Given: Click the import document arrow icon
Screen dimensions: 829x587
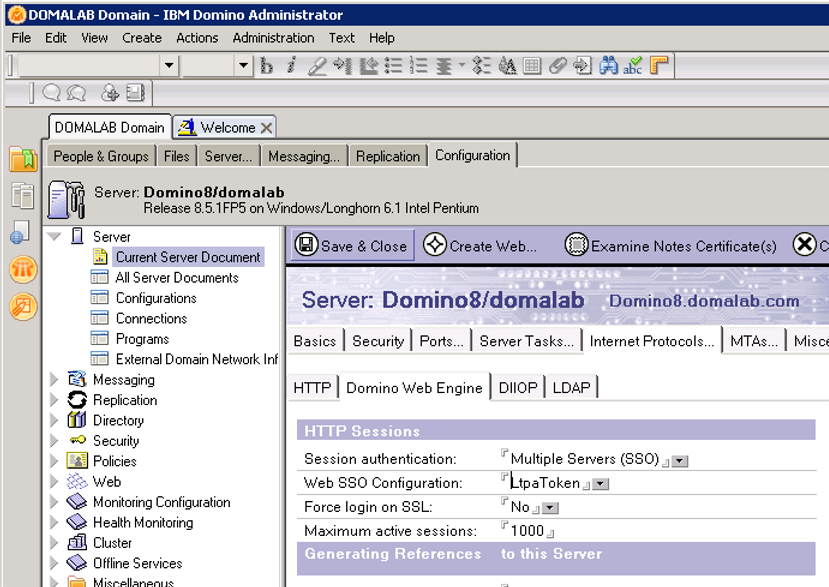Looking at the screenshot, I should tap(583, 66).
